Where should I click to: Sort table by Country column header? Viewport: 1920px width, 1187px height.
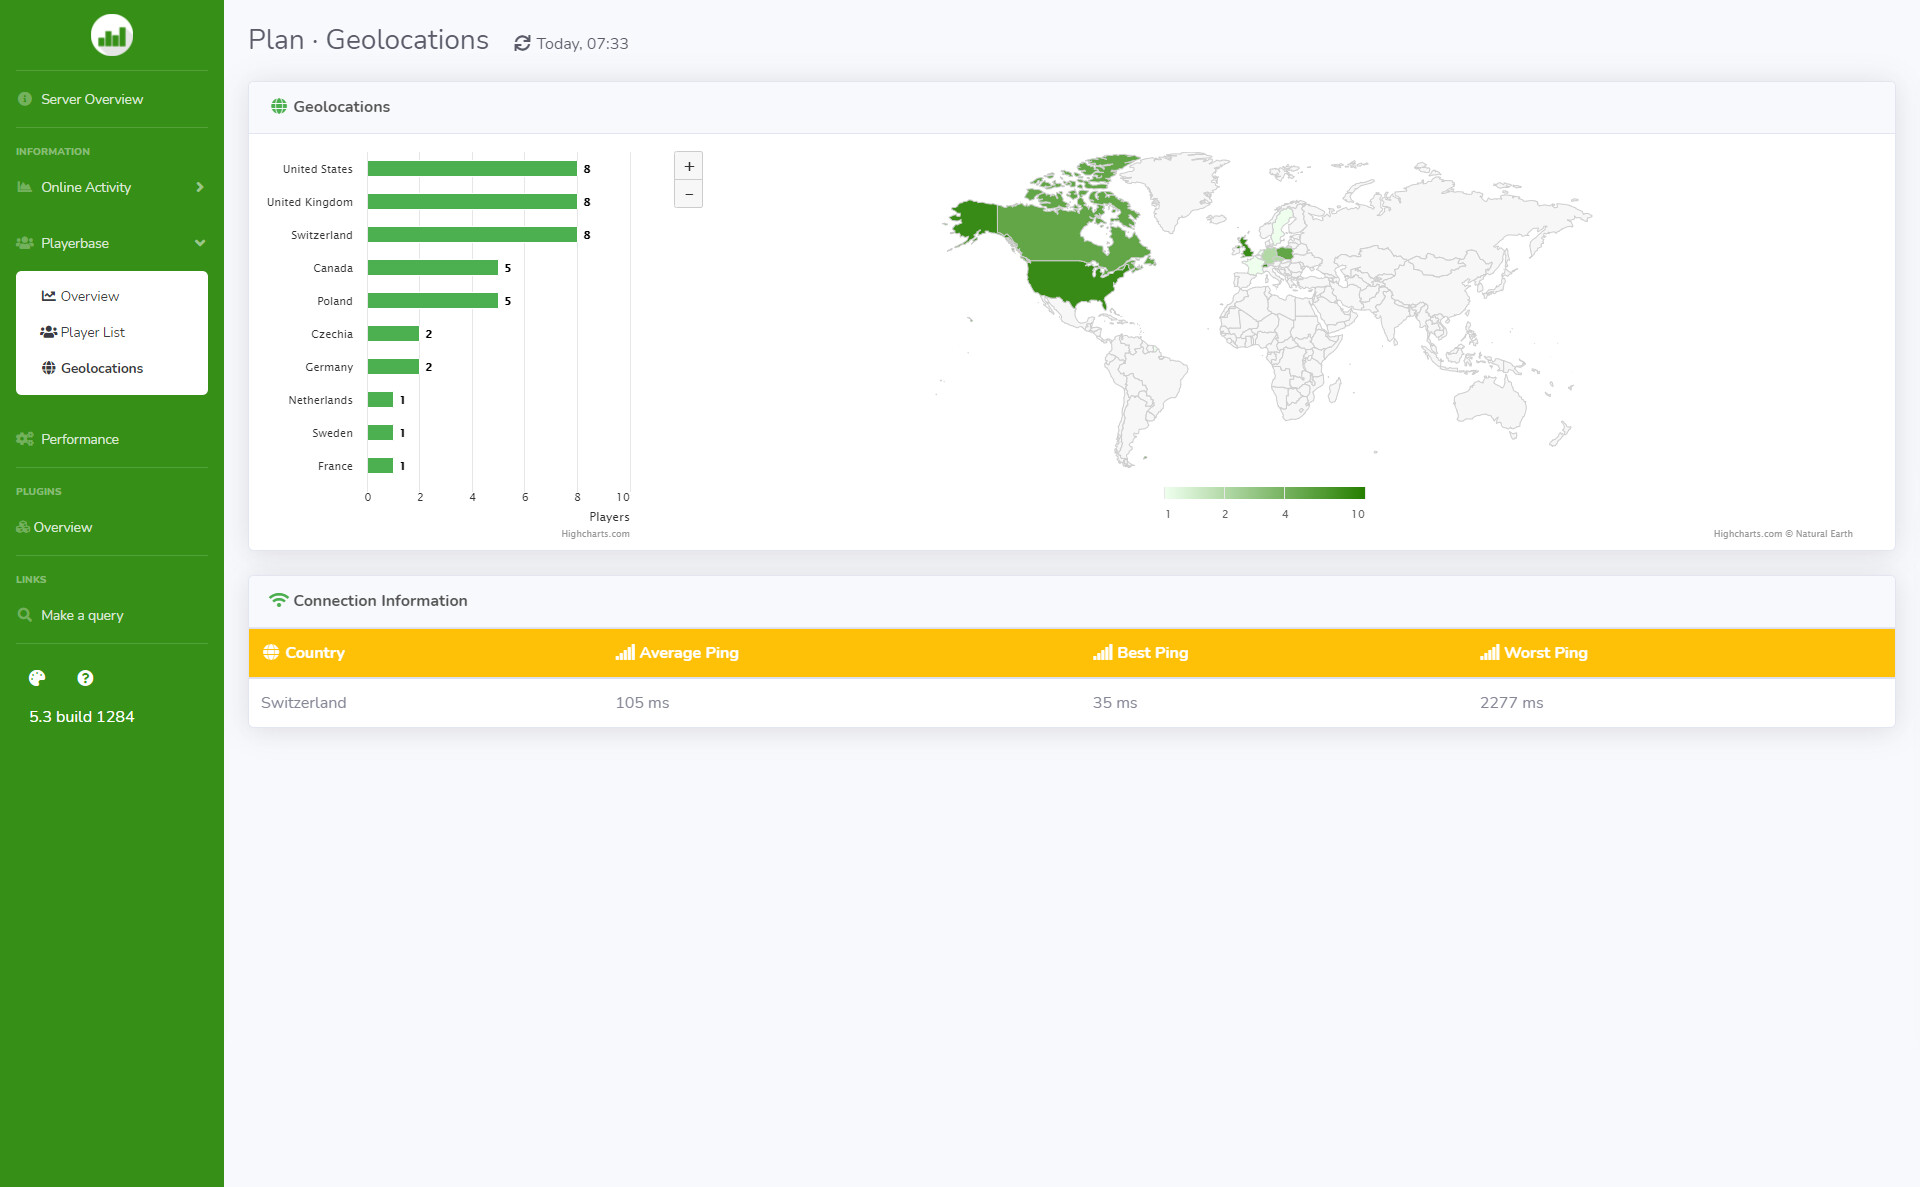click(314, 653)
